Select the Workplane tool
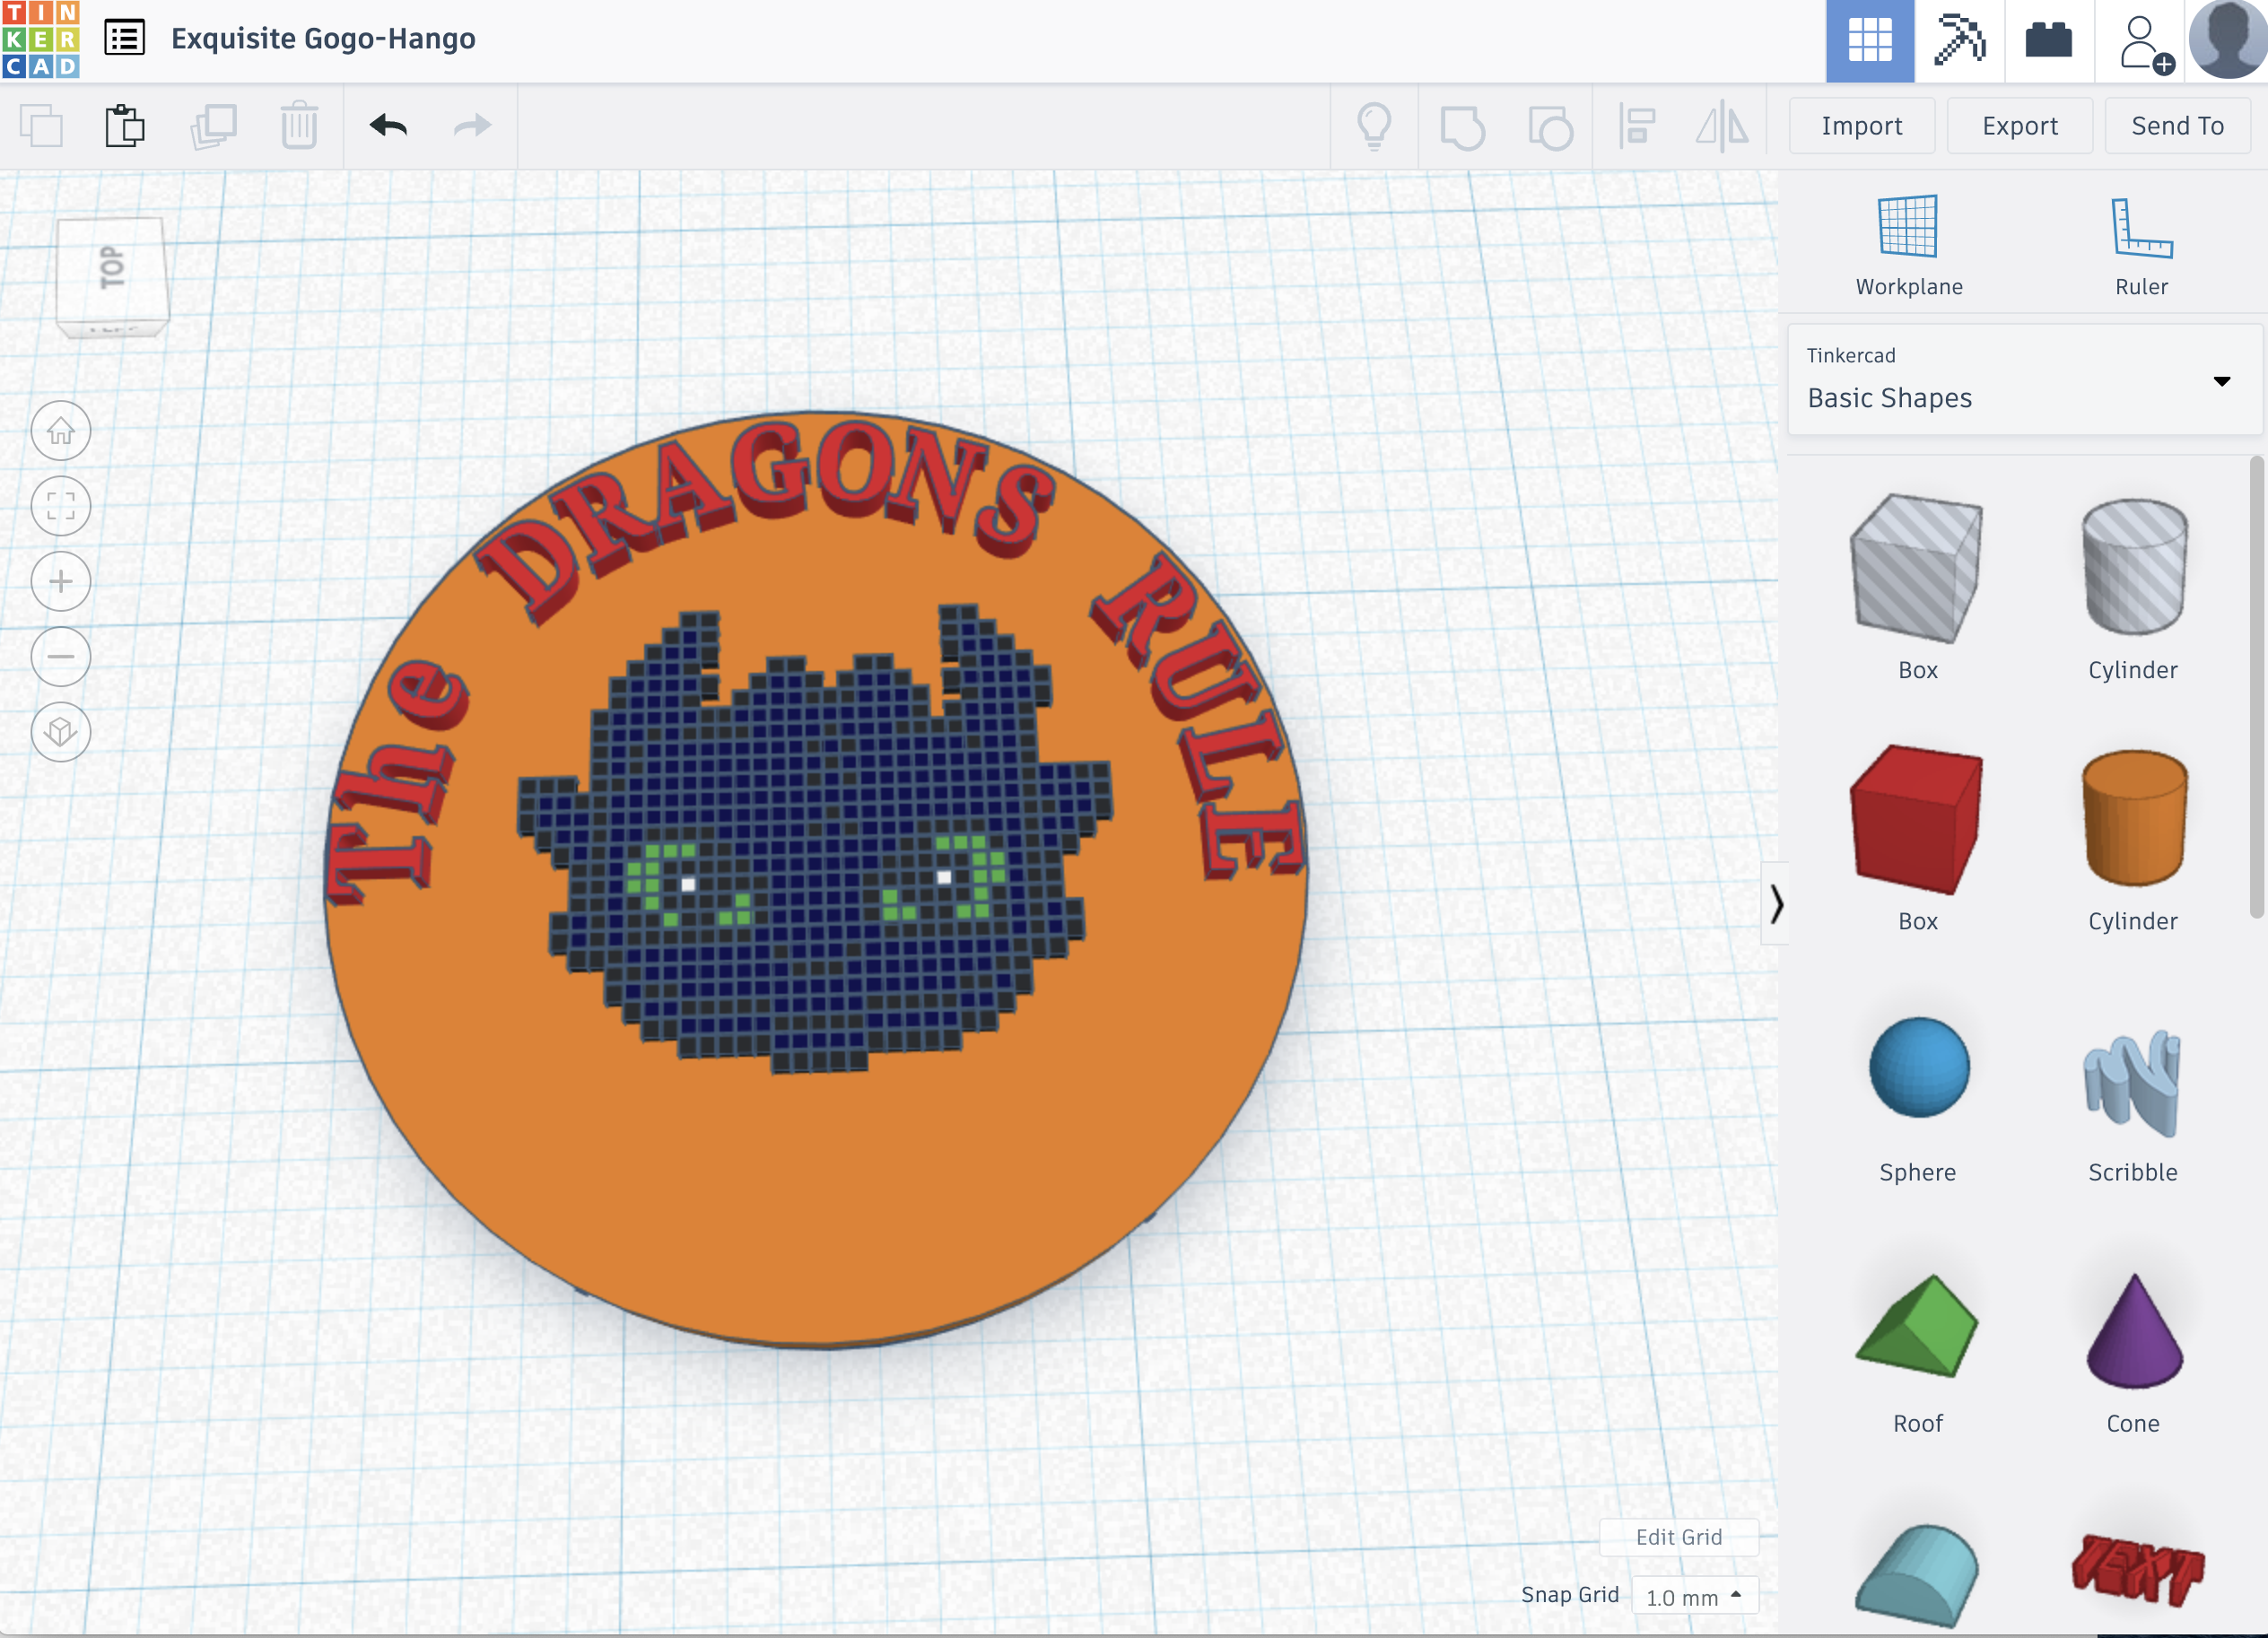Viewport: 2268px width, 1638px height. (1908, 245)
